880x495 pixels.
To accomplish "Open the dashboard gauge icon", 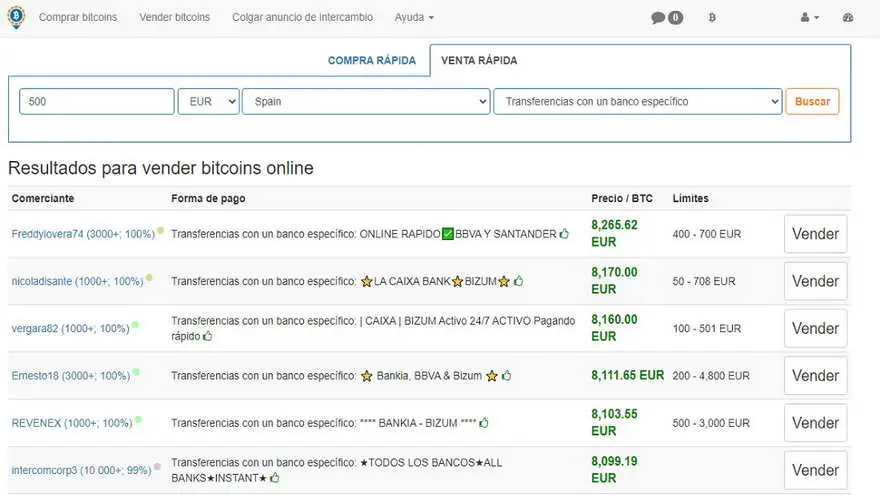I will [x=848, y=17].
